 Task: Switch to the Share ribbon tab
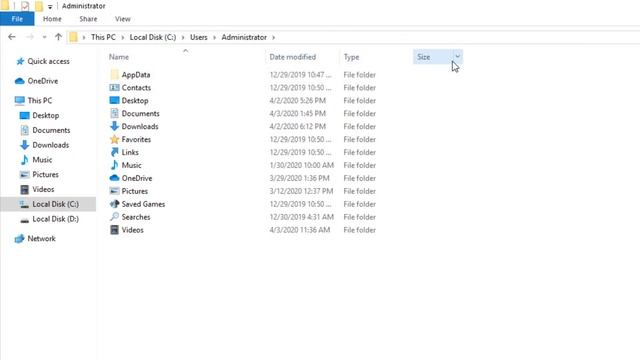88,19
